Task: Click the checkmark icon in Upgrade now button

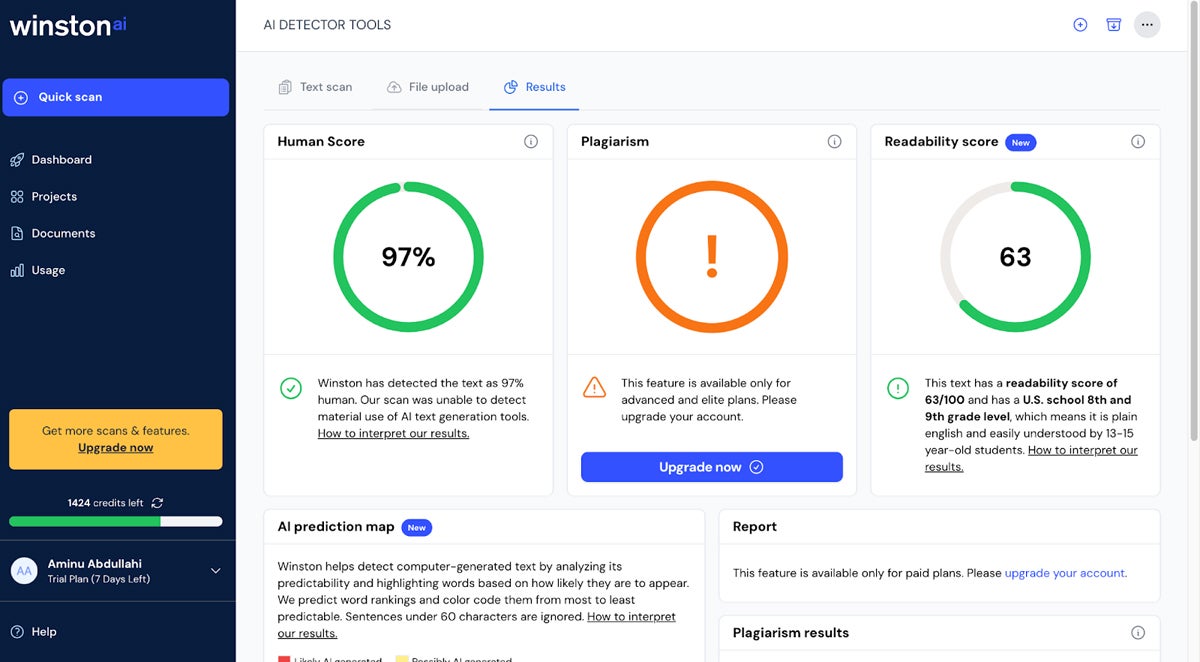Action: [756, 467]
